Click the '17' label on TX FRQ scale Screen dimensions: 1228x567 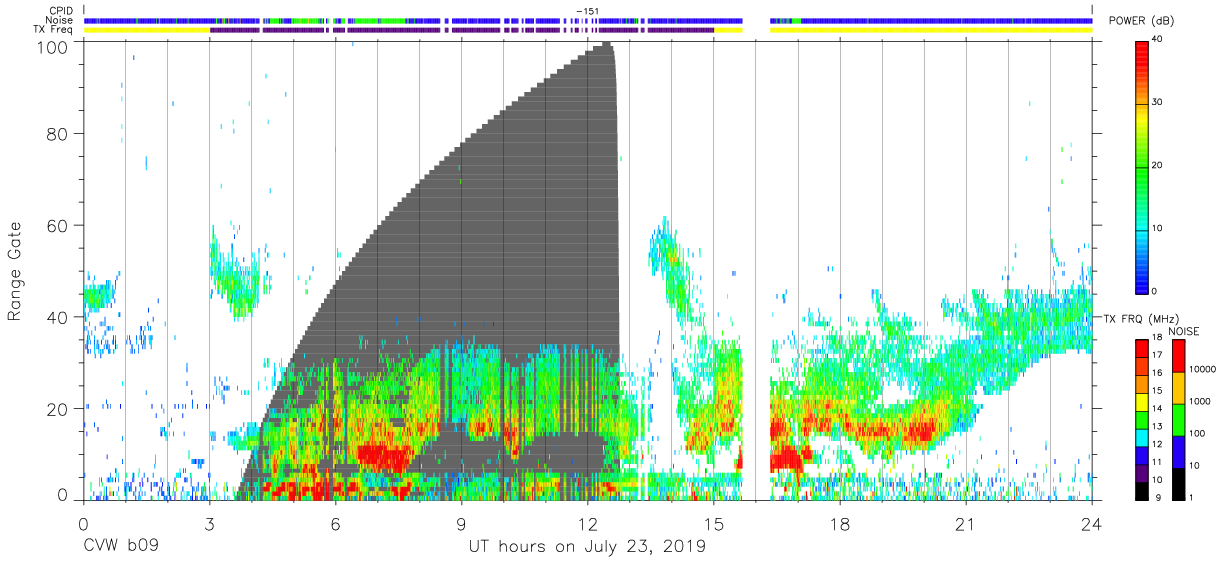[1159, 357]
